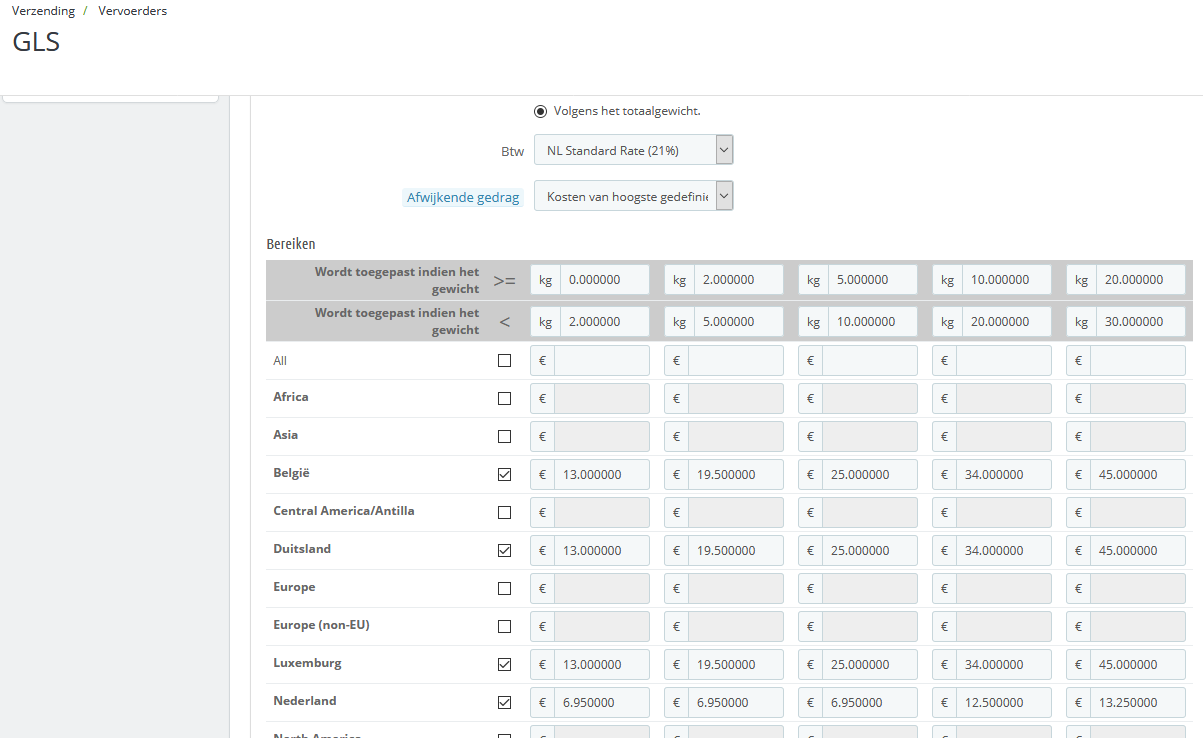Screen dimensions: 1203x738
Task: Edit Luxemburg price 13.000000
Action: (x=602, y=665)
